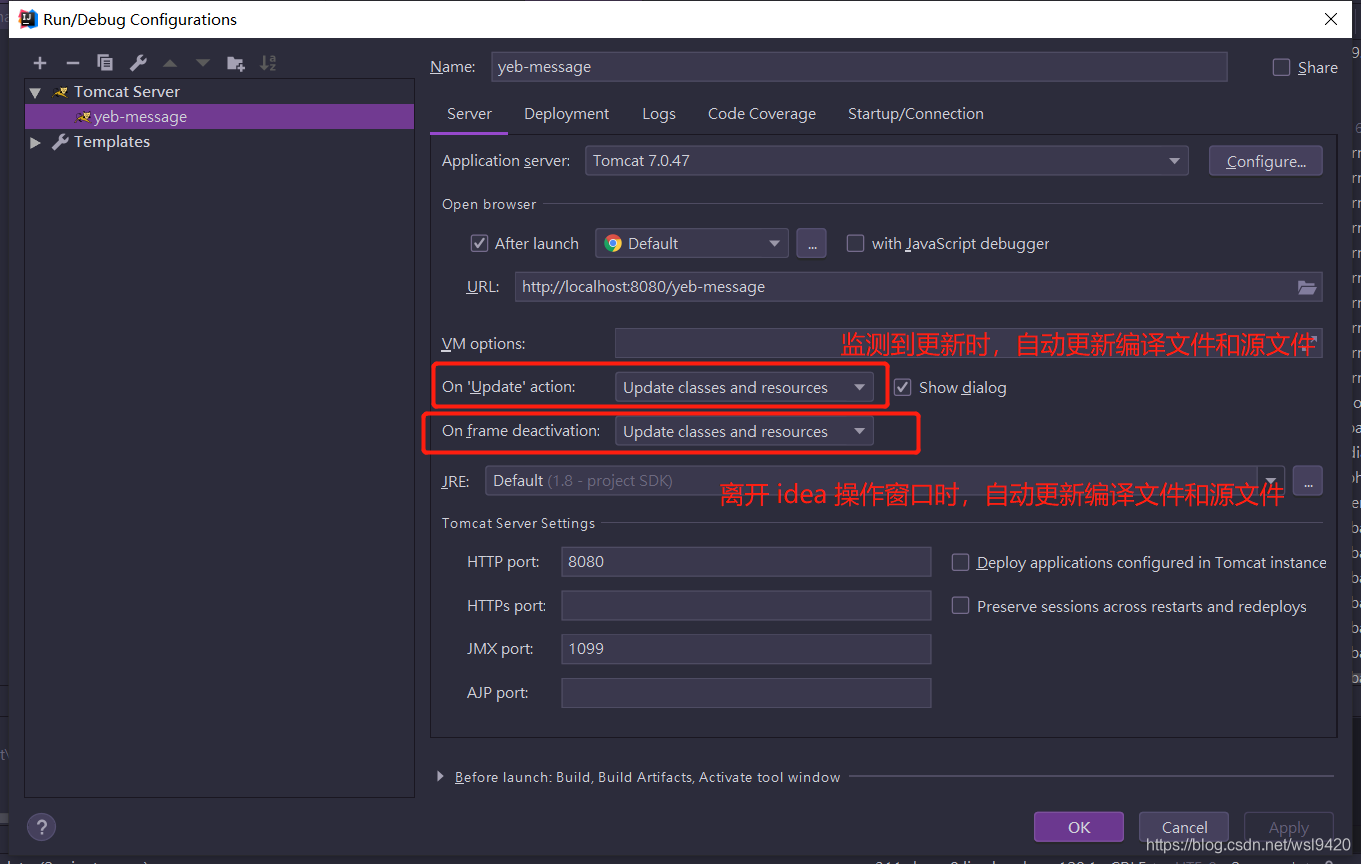This screenshot has width=1361, height=864.
Task: Switch to the Deployment tab
Action: 566,114
